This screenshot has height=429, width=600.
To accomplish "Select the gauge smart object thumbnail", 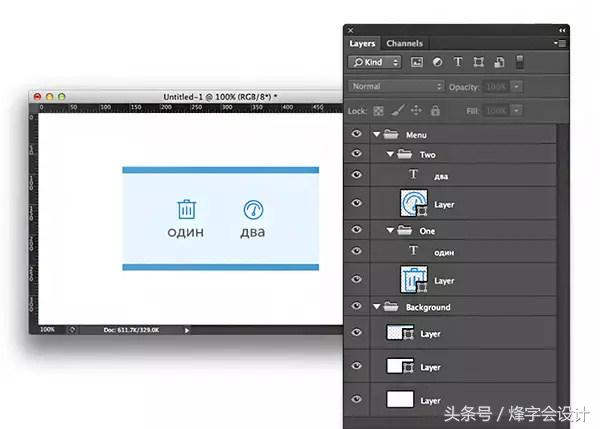I will pos(414,203).
